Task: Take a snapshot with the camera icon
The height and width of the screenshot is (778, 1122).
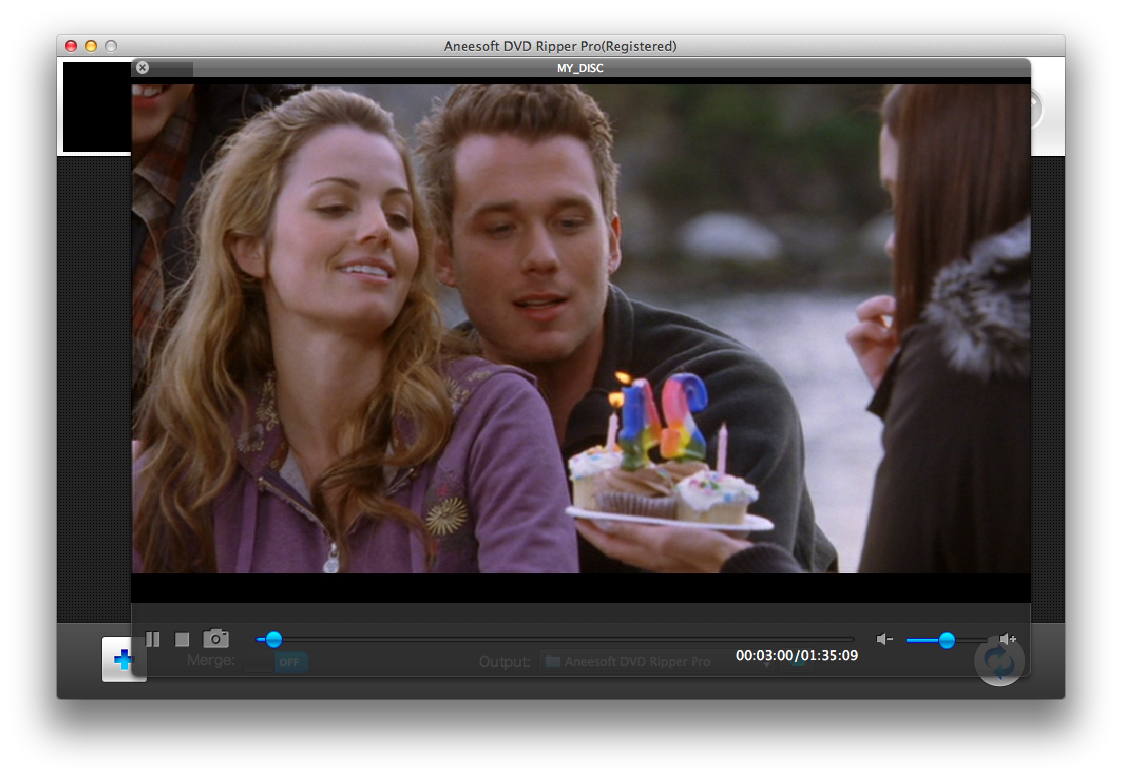Action: (216, 638)
